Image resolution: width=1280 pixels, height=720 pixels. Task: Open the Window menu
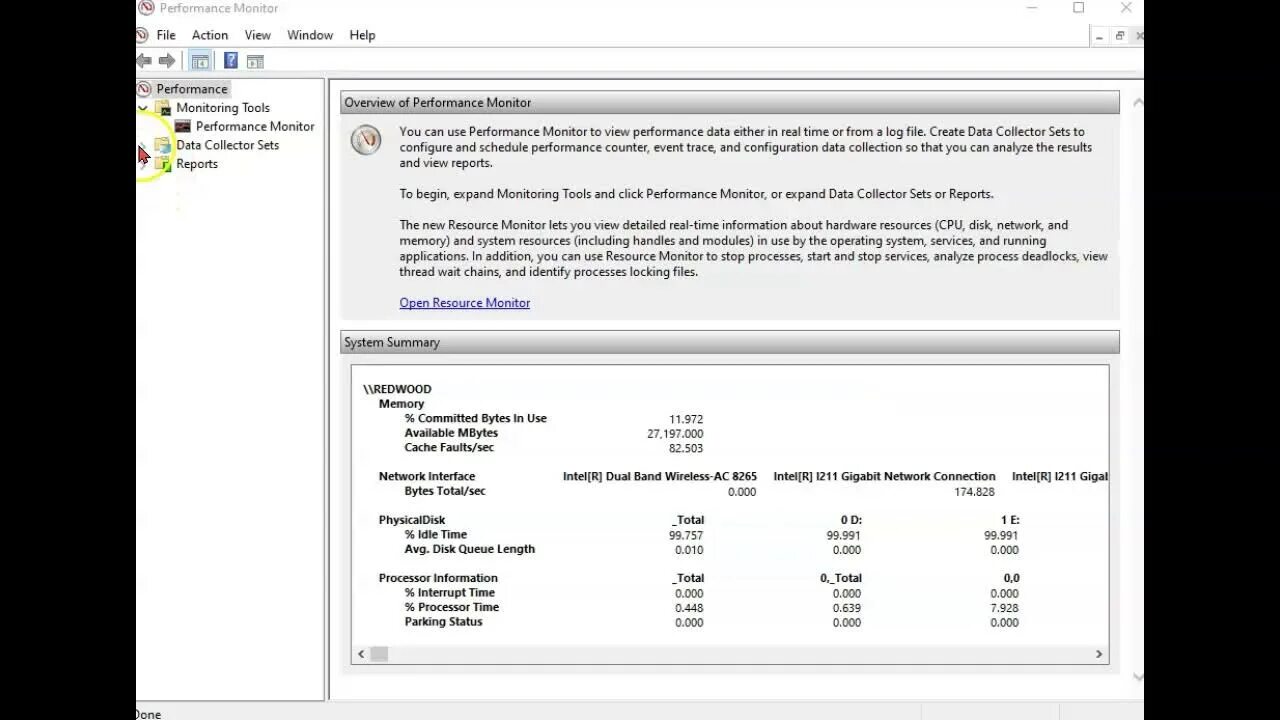(310, 35)
